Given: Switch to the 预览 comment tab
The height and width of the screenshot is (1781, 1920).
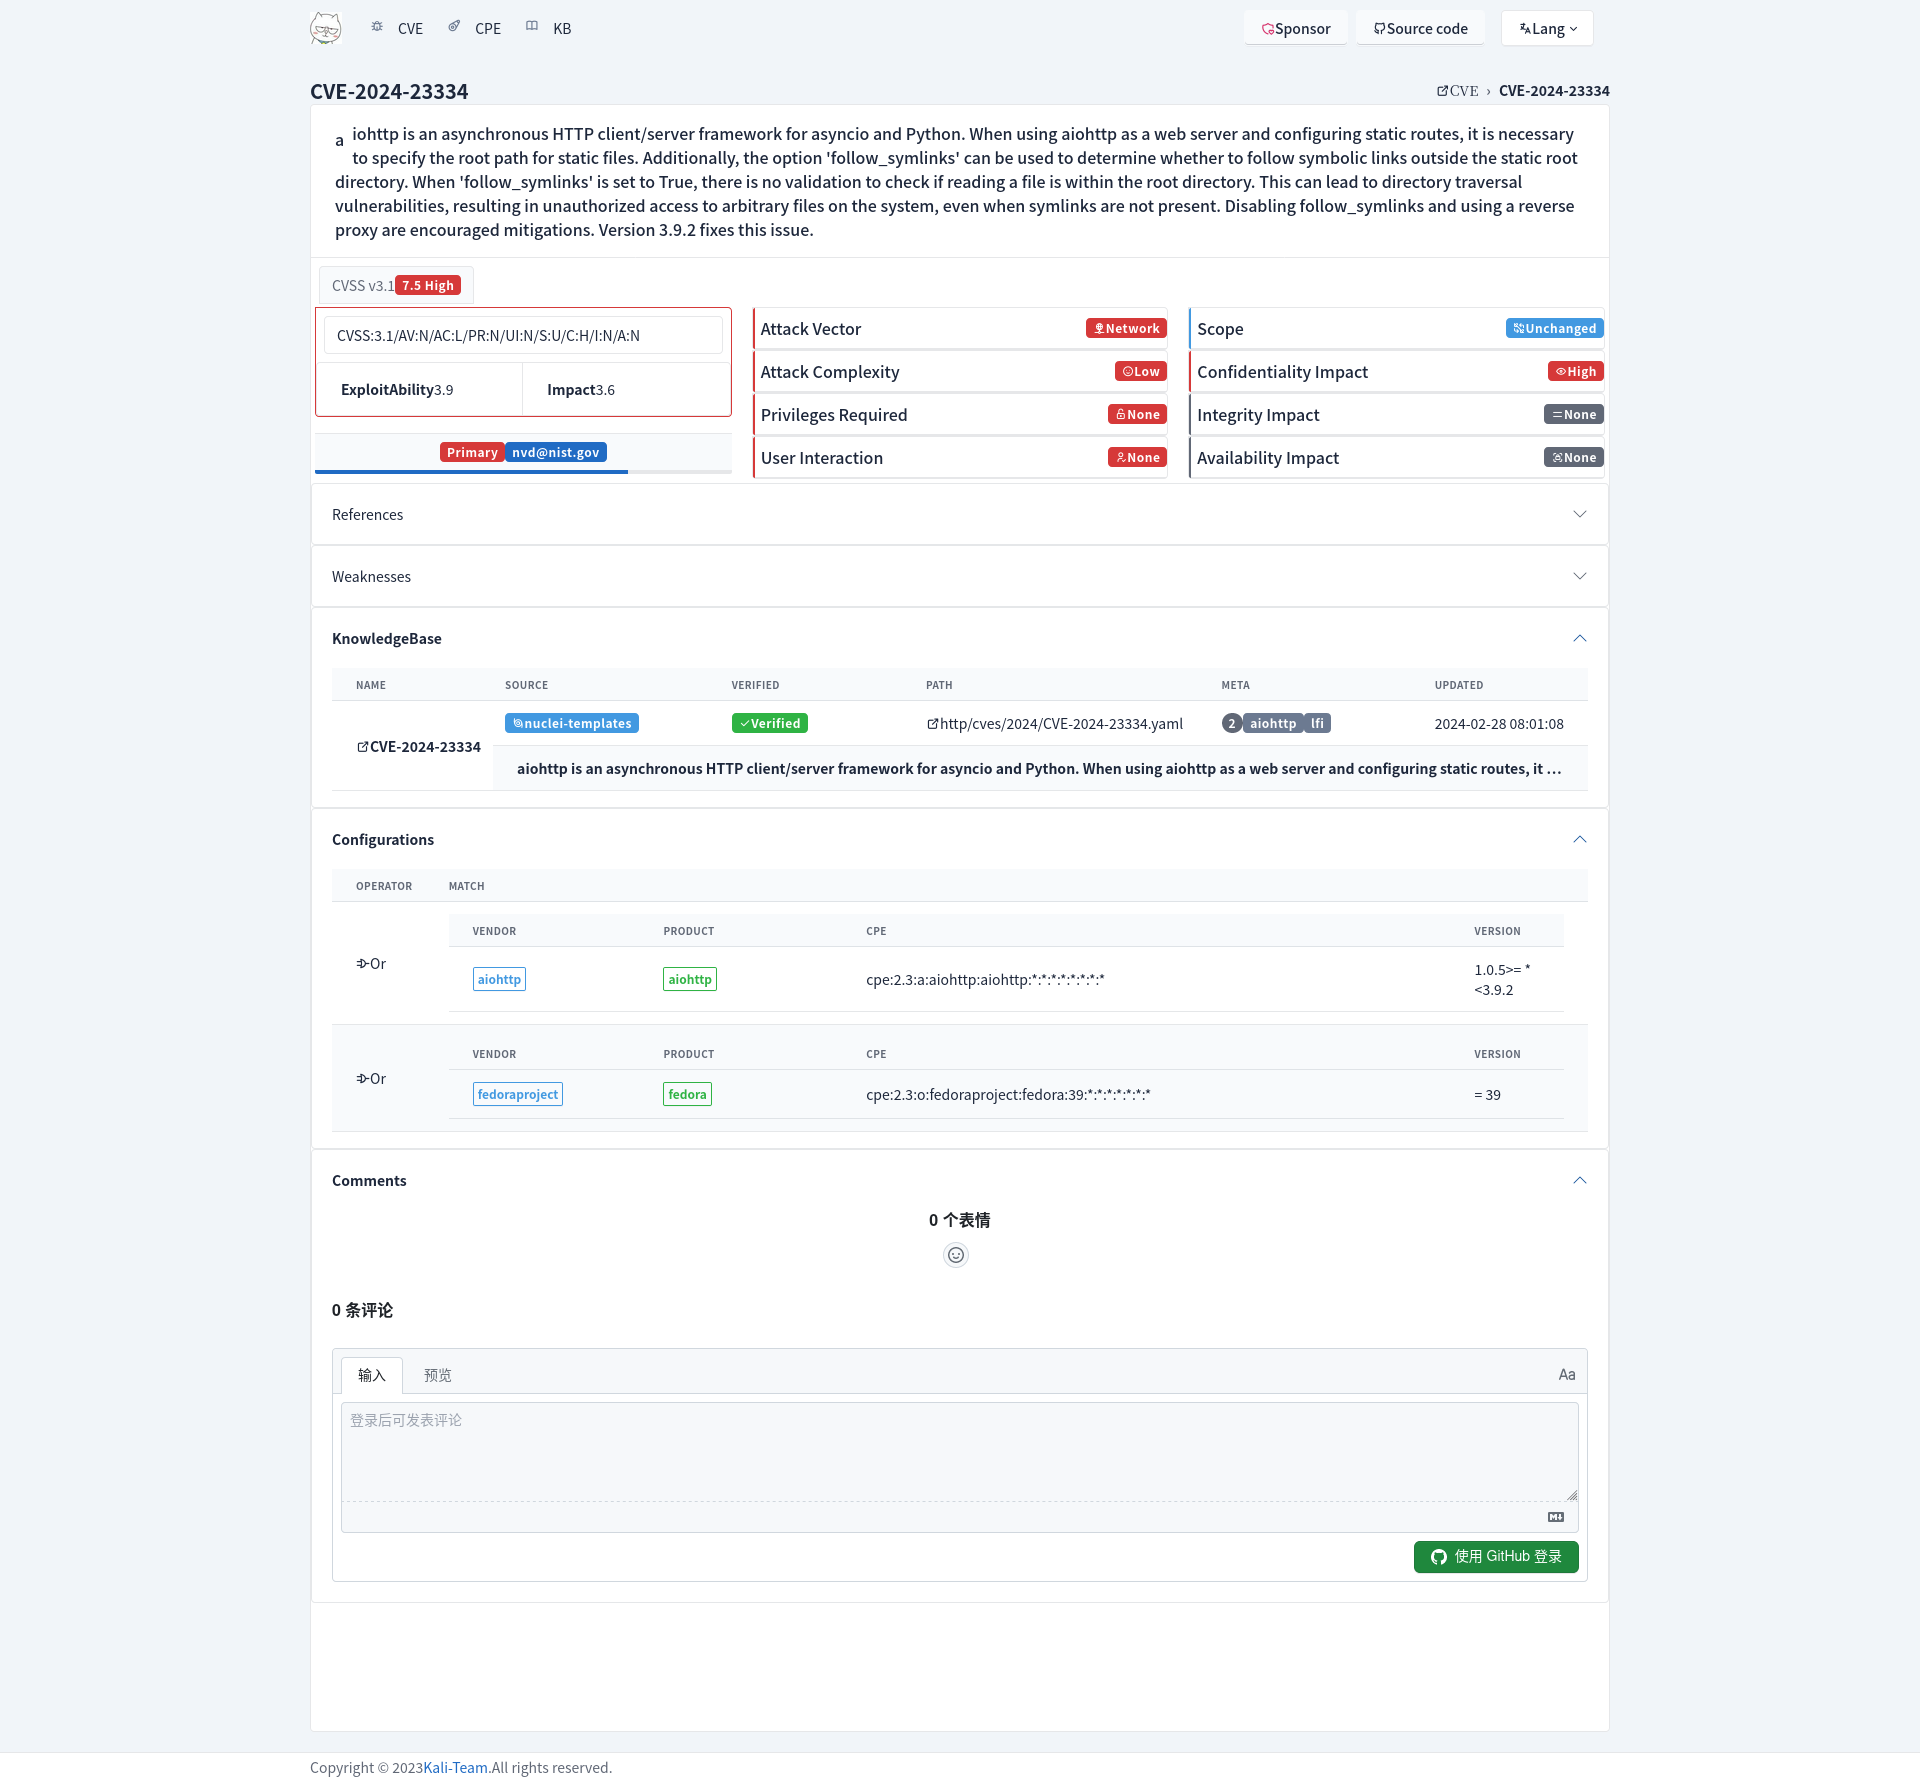Looking at the screenshot, I should click(x=438, y=1375).
